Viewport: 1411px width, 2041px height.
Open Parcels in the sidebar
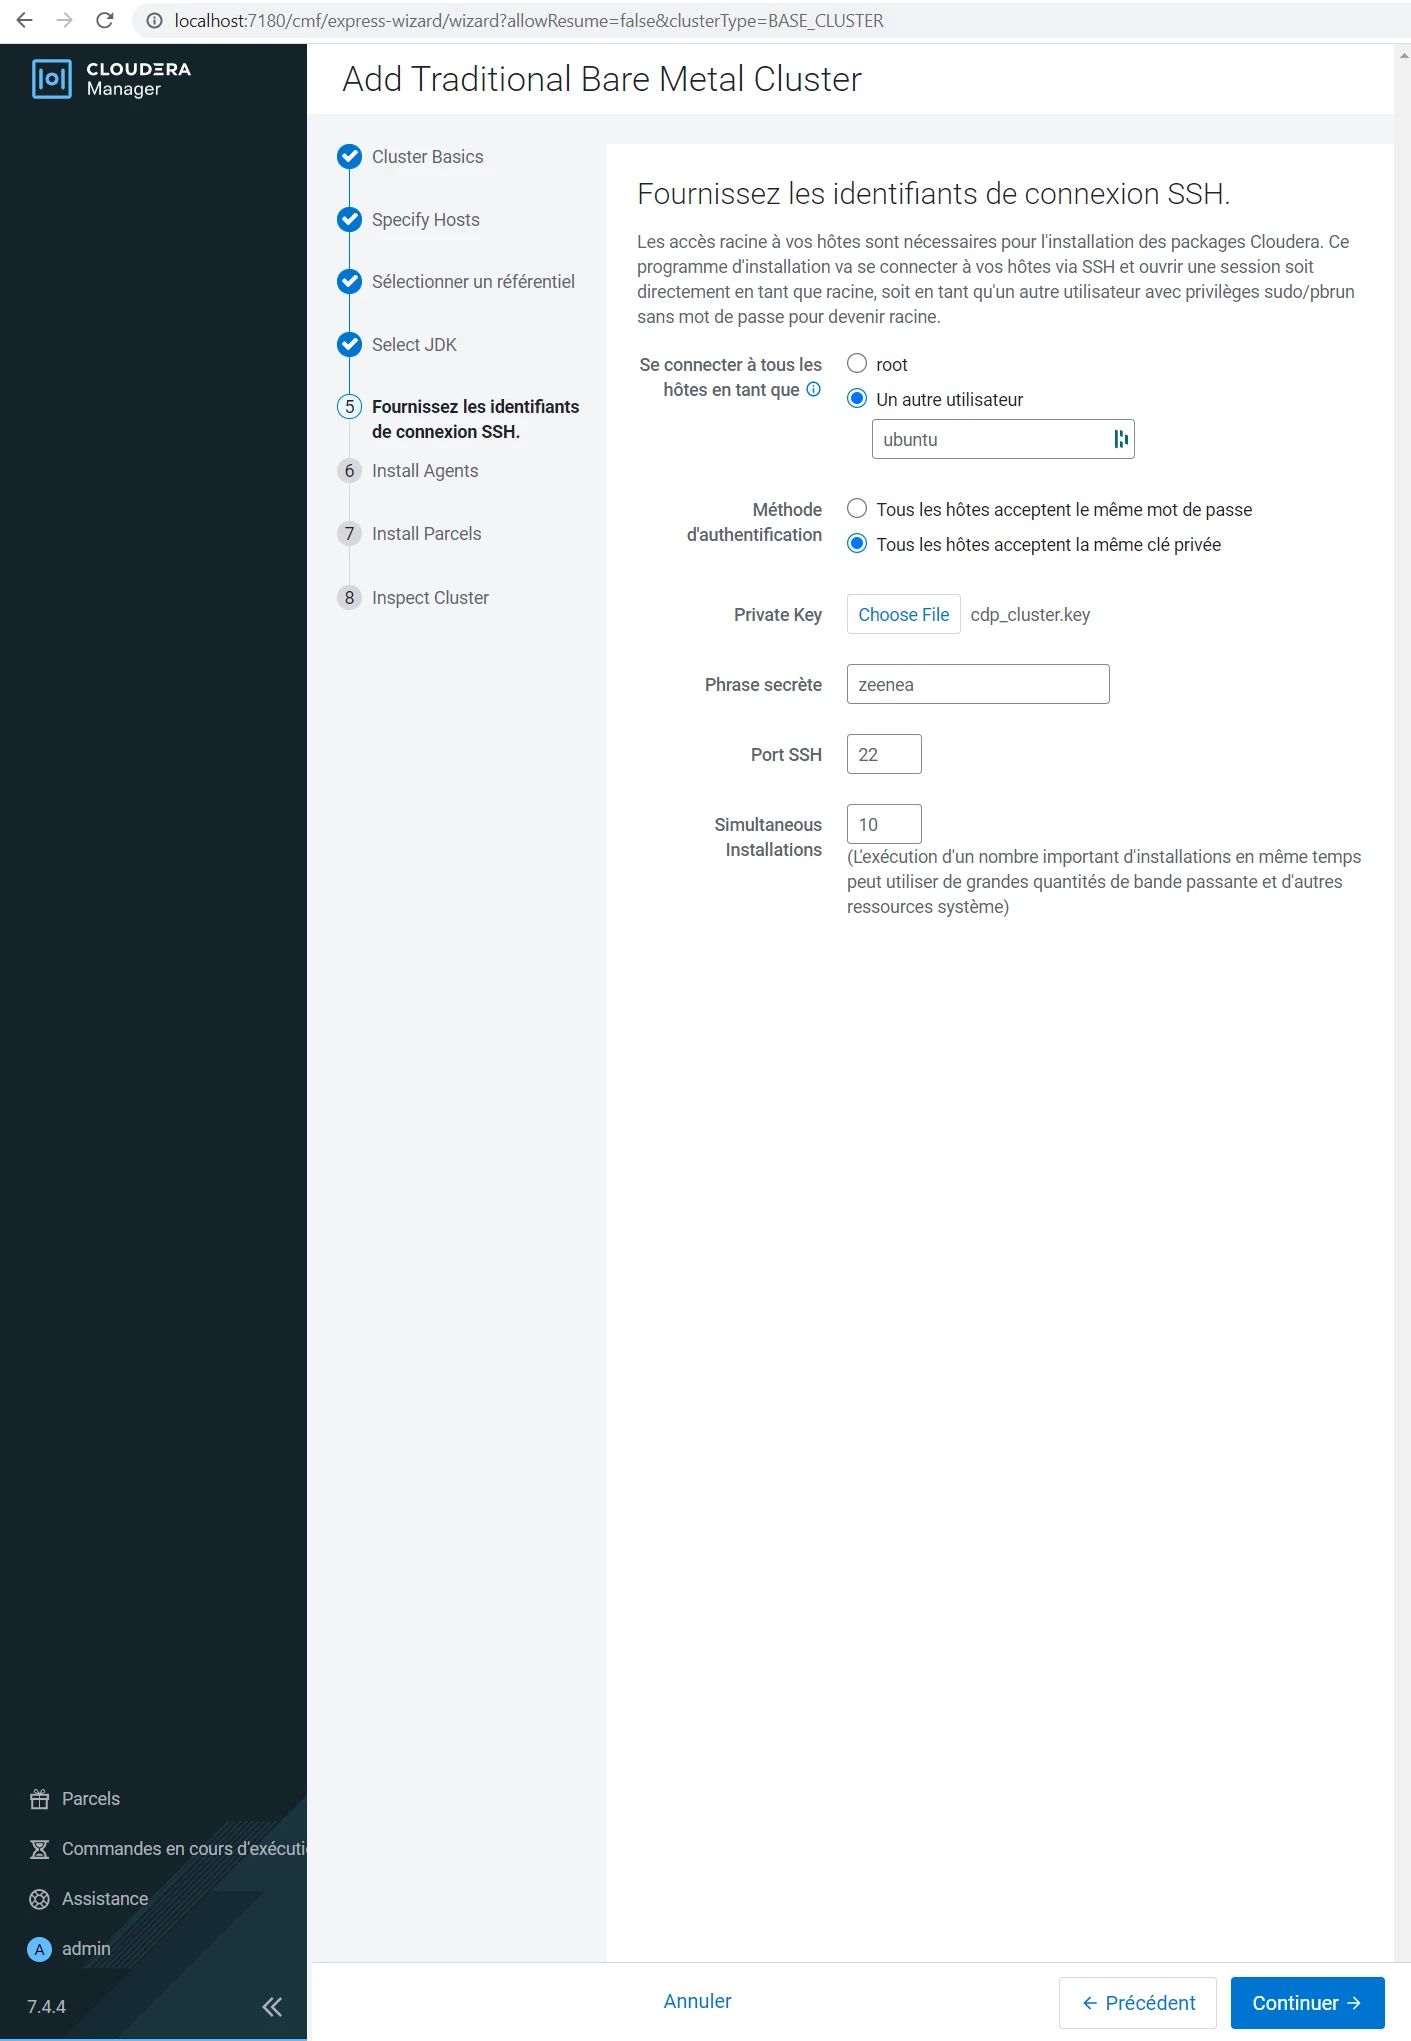coord(91,1799)
